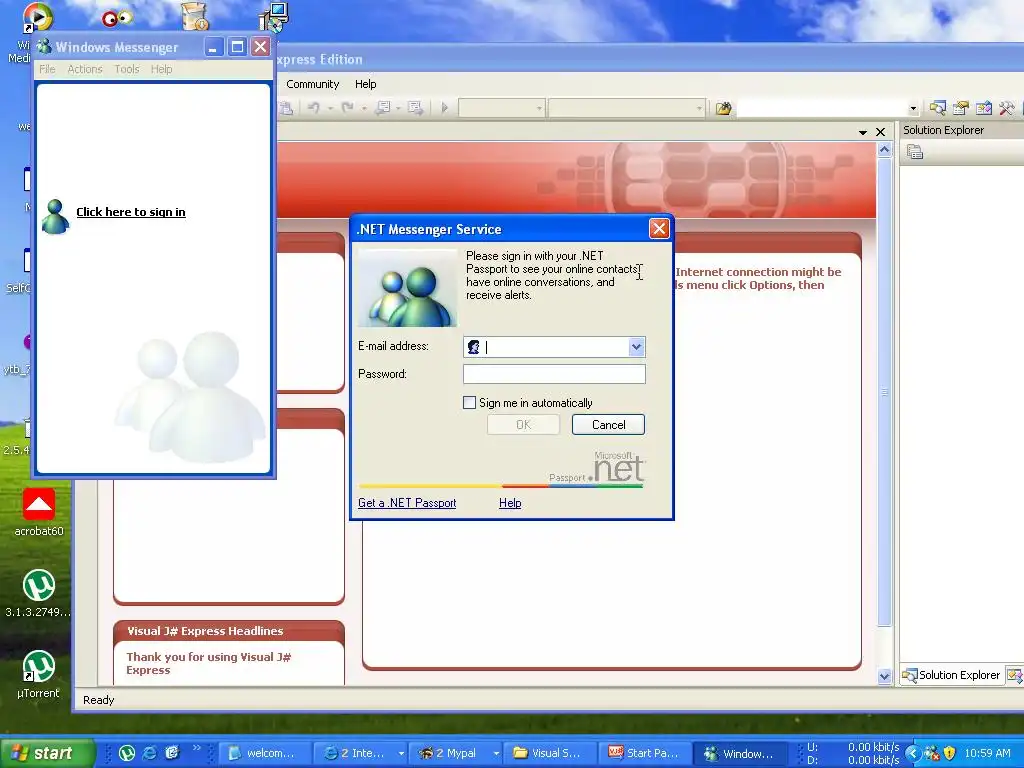Viewport: 1024px width, 768px height.
Task: Click the Navigate Forward toolbar icon
Action: point(415,108)
